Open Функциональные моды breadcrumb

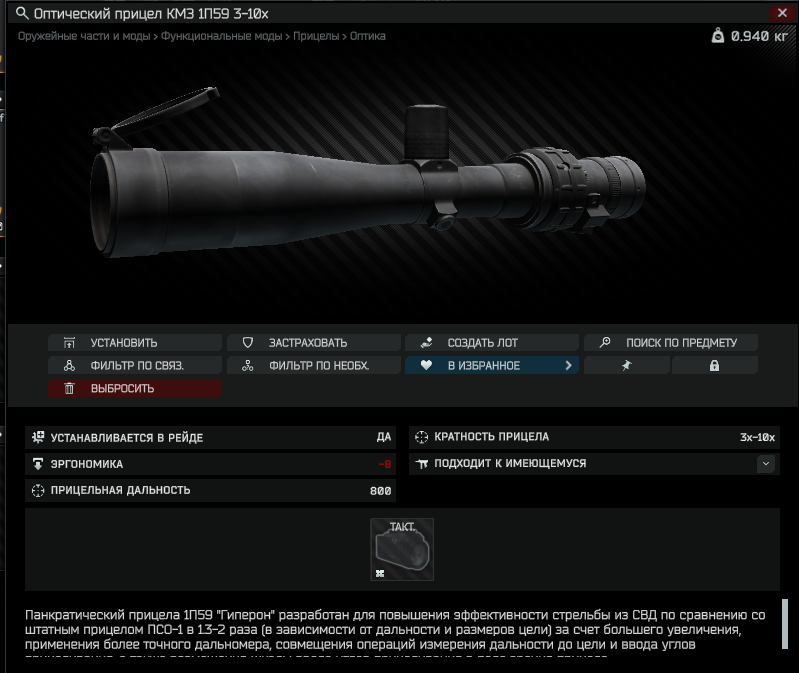[x=222, y=36]
